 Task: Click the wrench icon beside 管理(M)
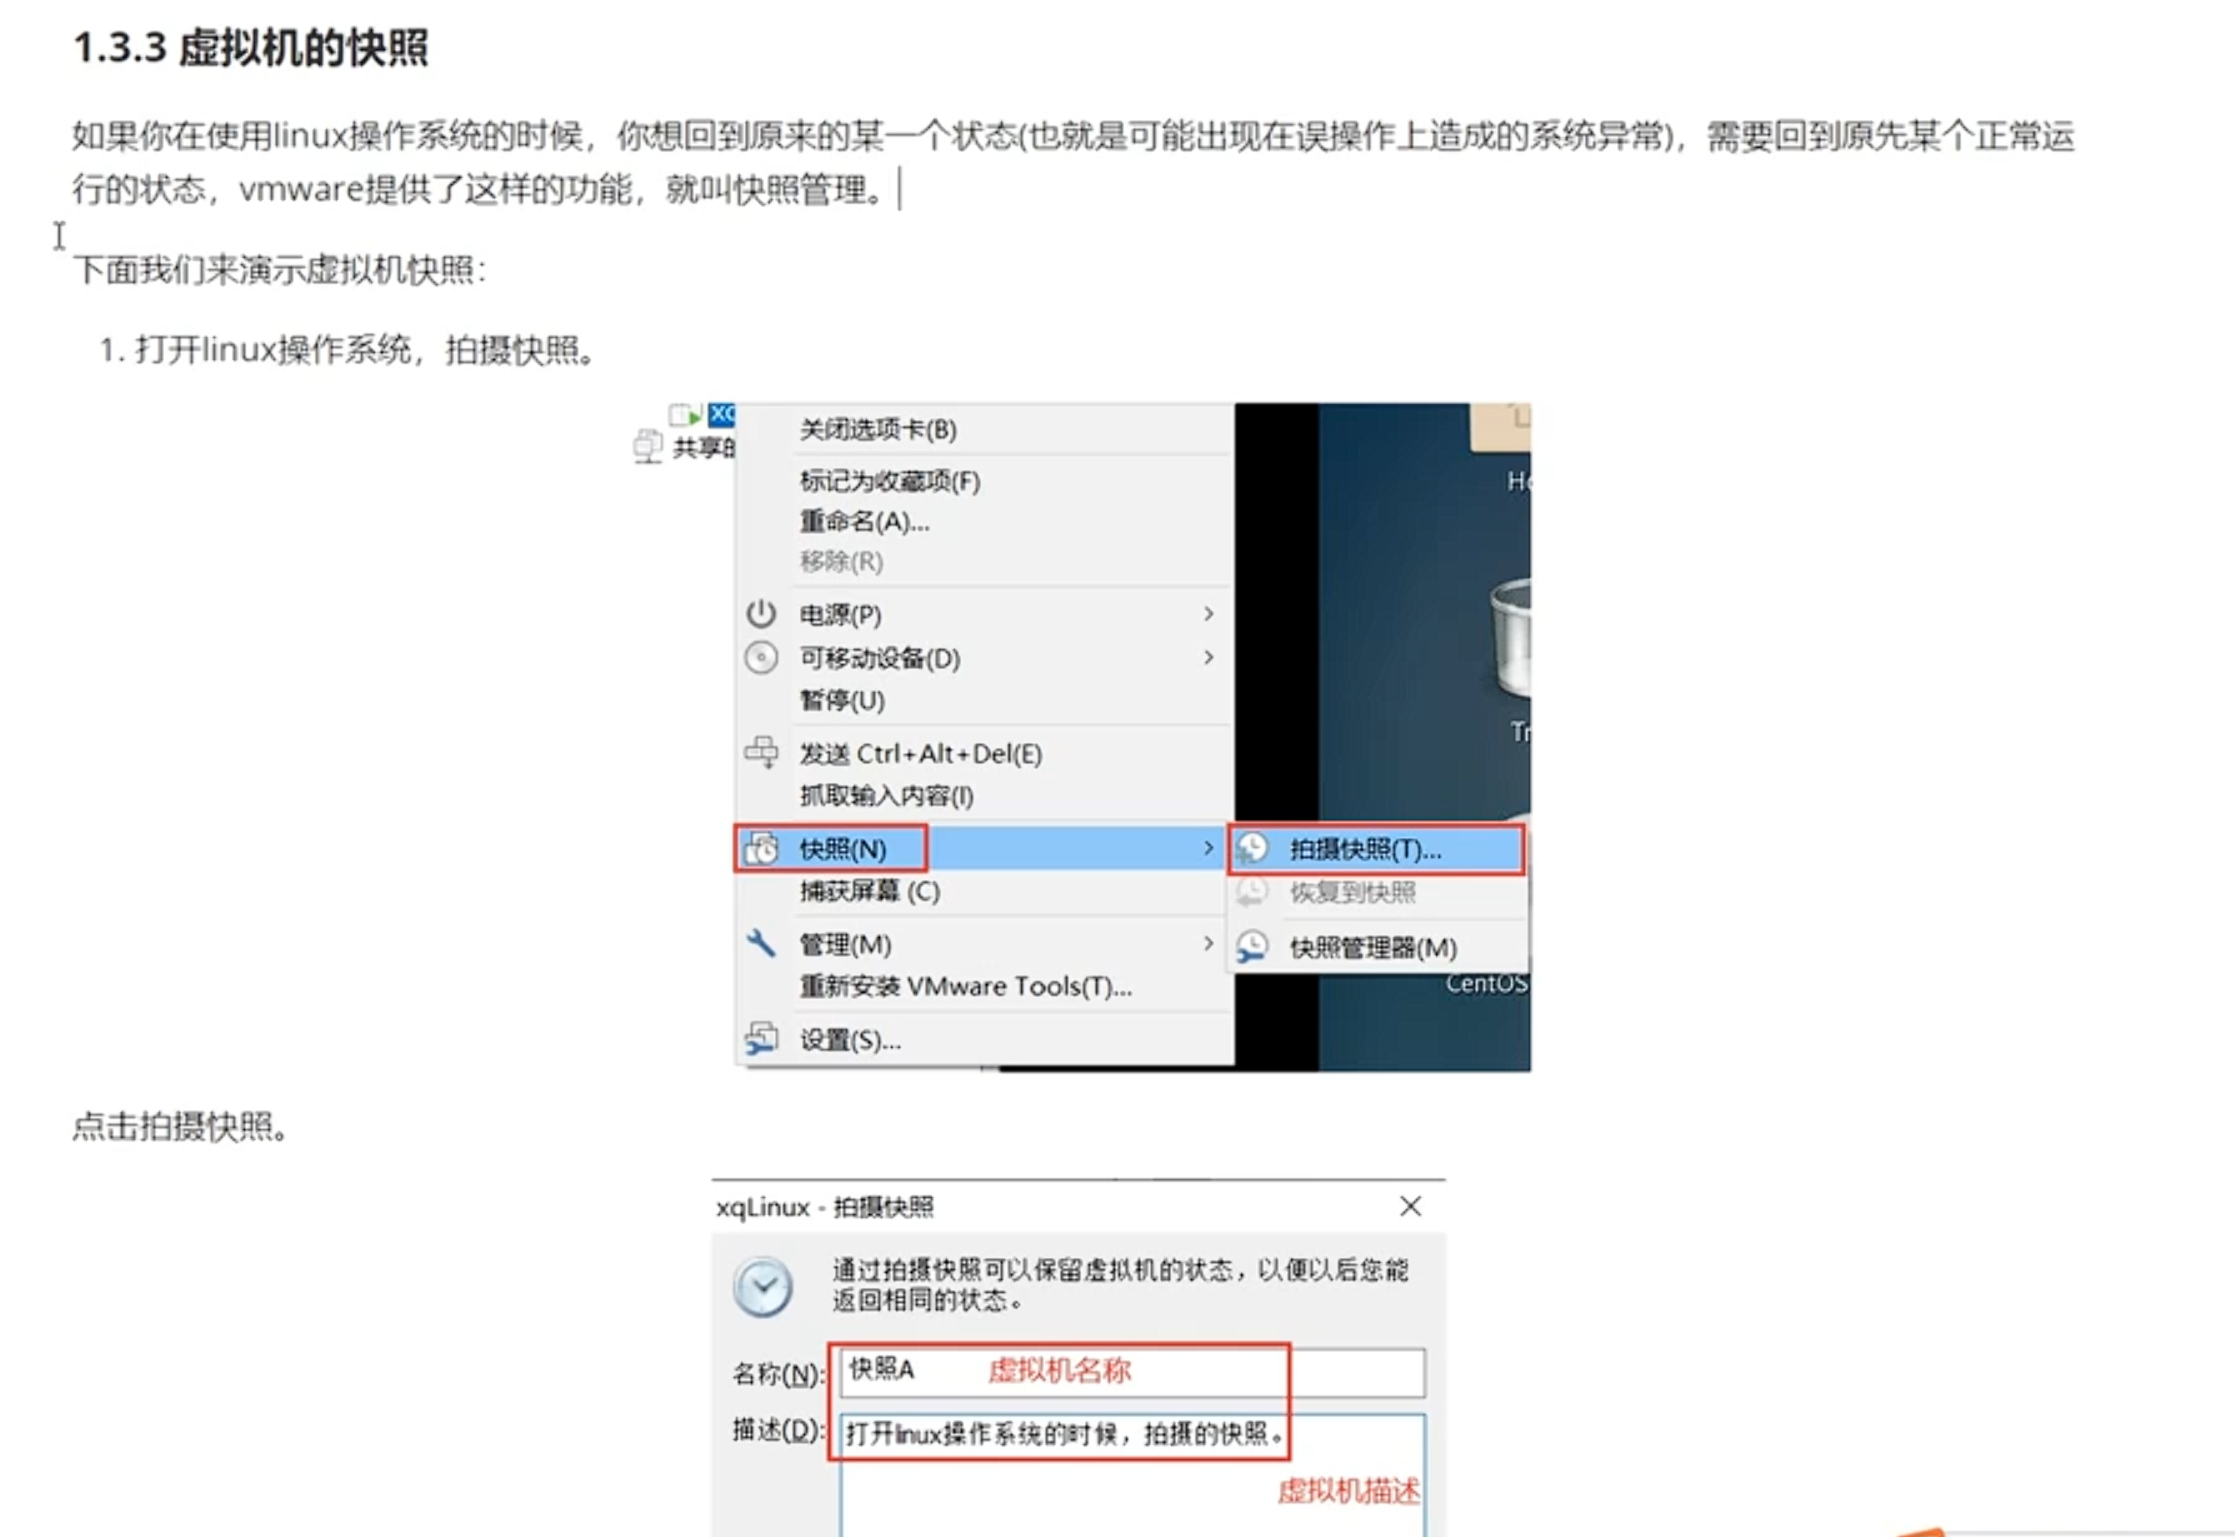[x=761, y=943]
